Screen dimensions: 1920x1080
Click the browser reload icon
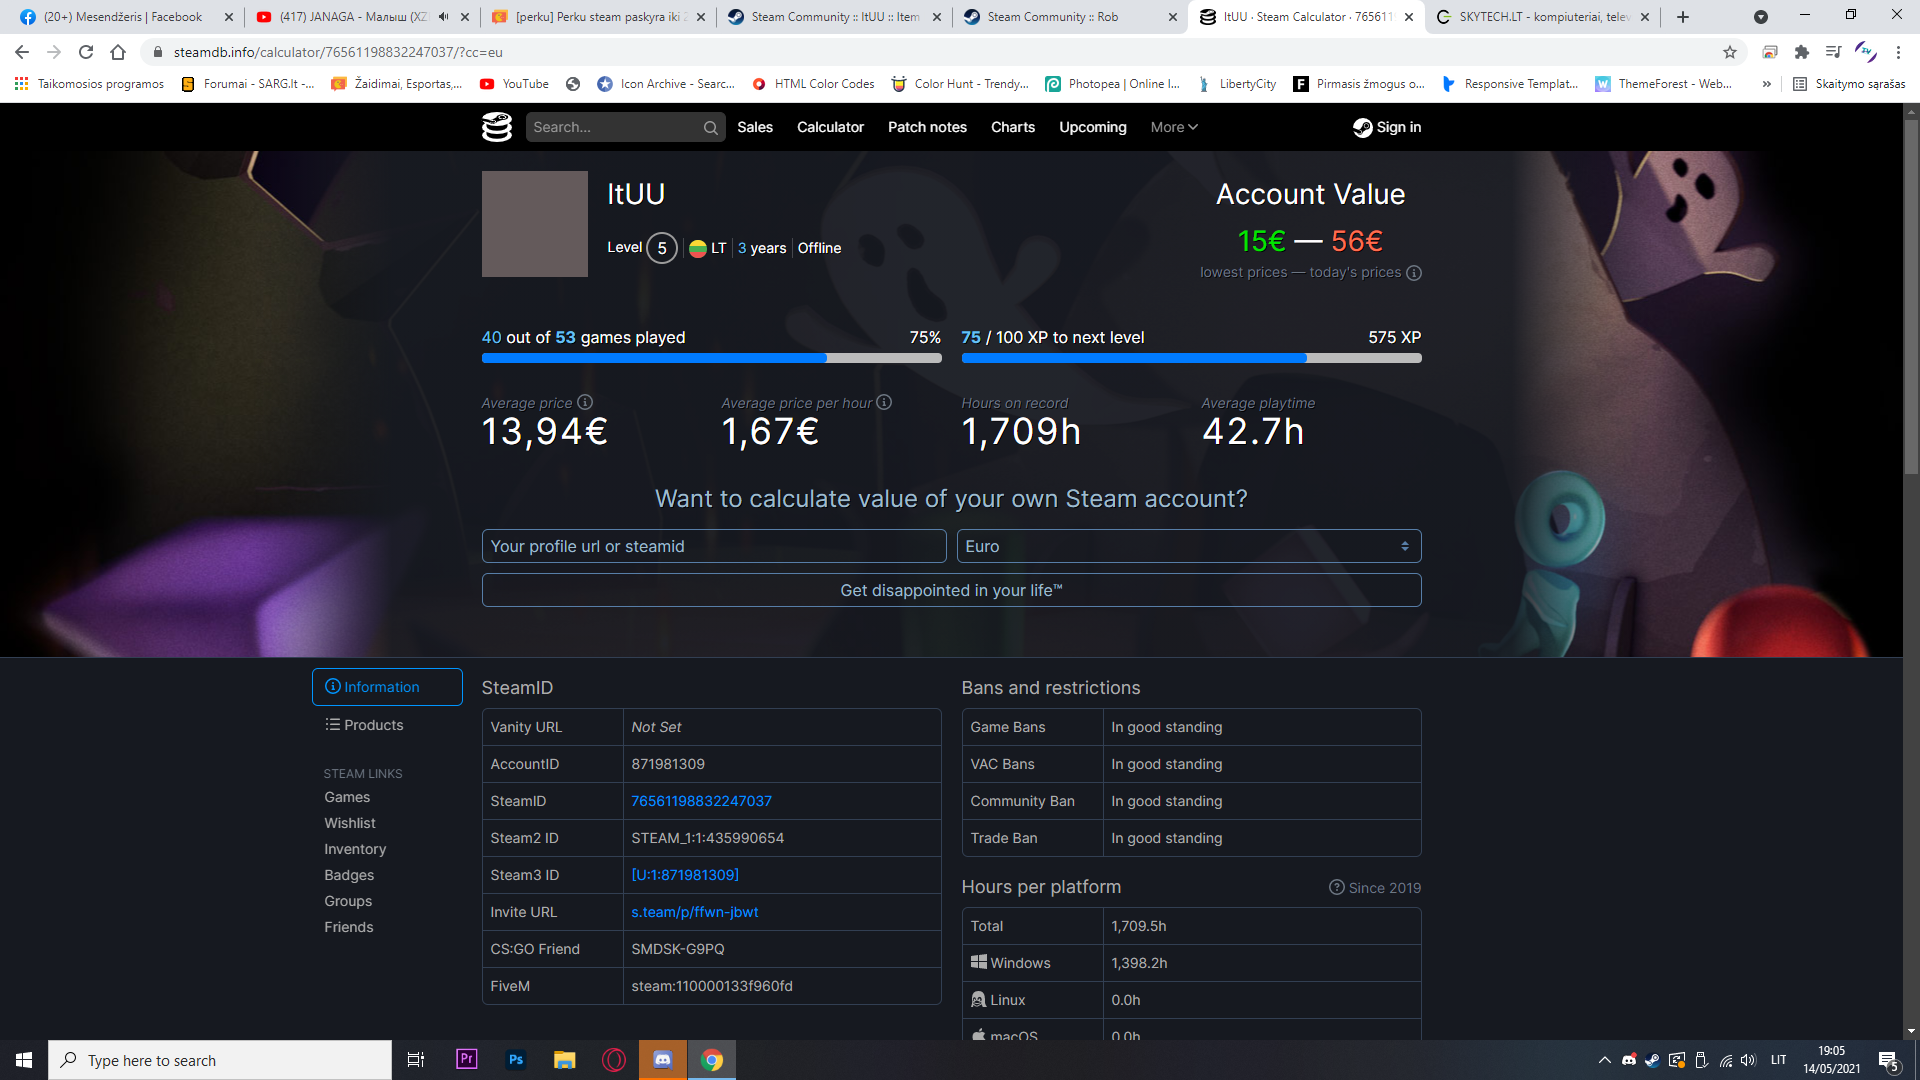(x=86, y=52)
